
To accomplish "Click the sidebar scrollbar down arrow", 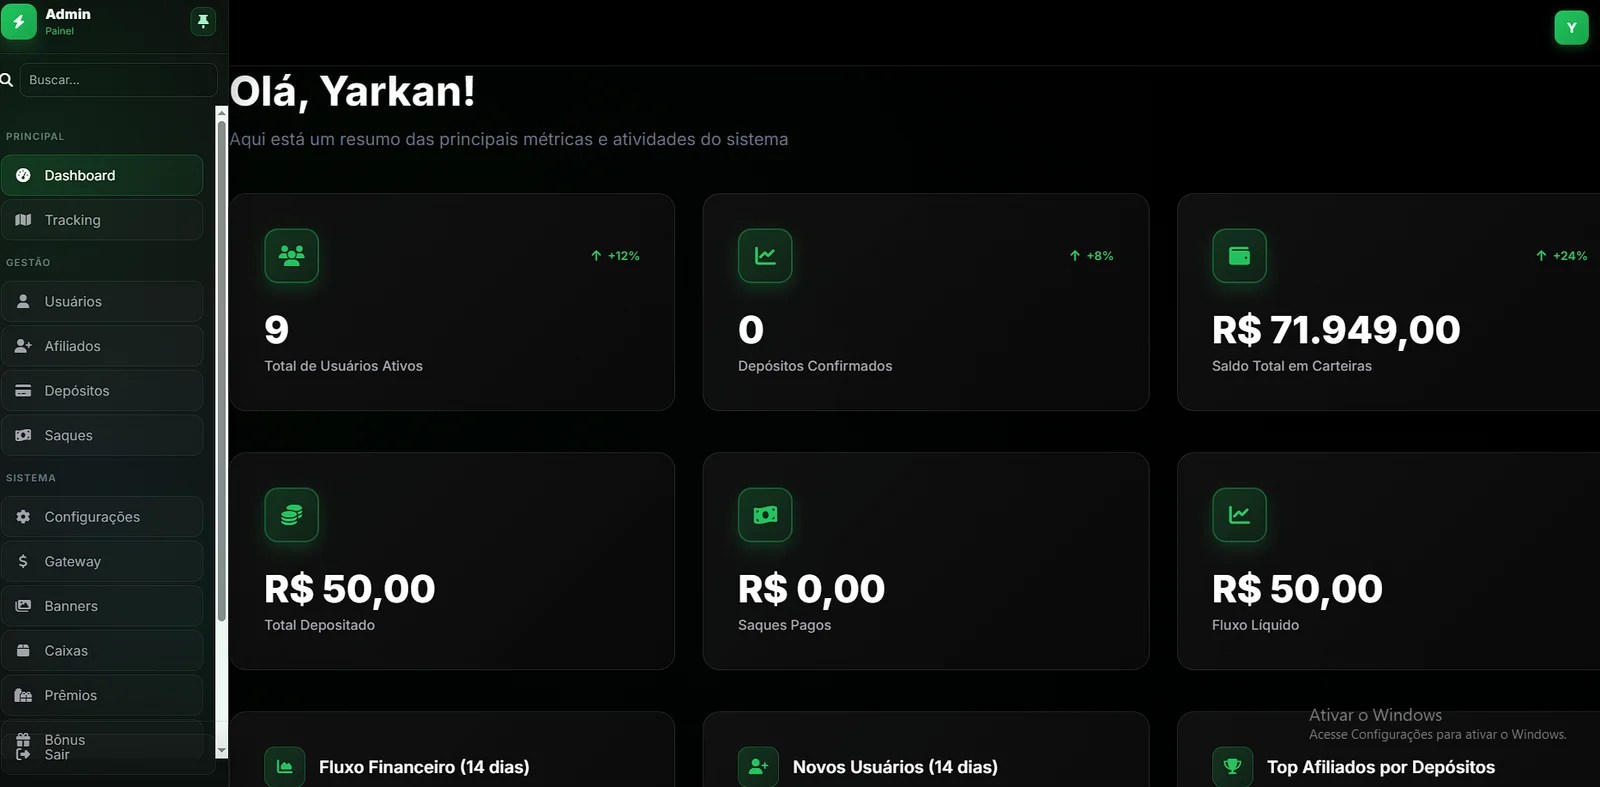I will click(x=222, y=750).
